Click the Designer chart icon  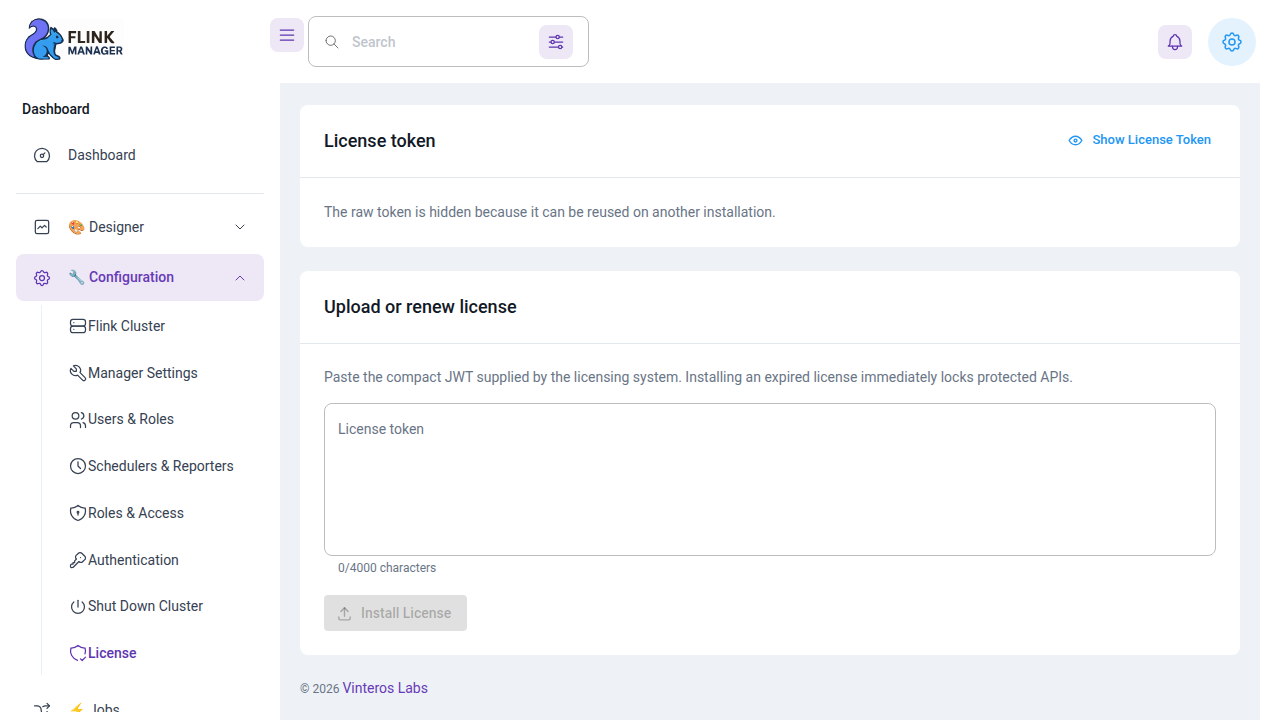[42, 227]
